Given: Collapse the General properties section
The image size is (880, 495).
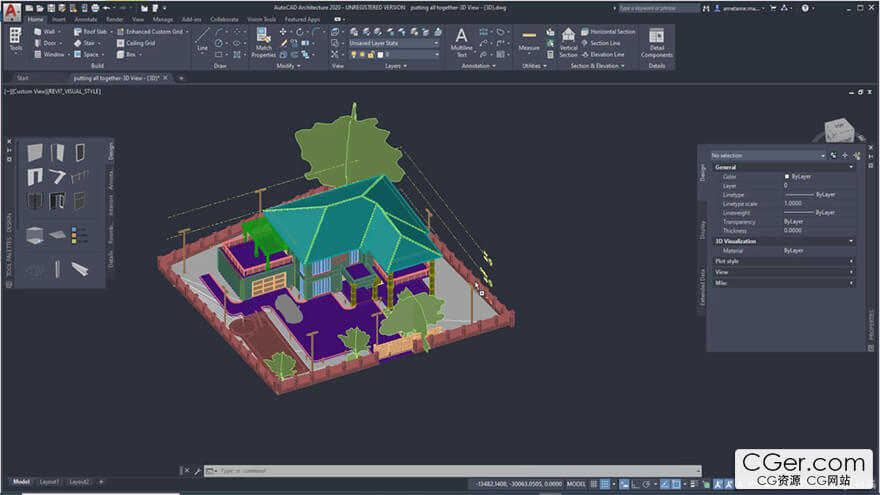Looking at the screenshot, I should (x=783, y=166).
